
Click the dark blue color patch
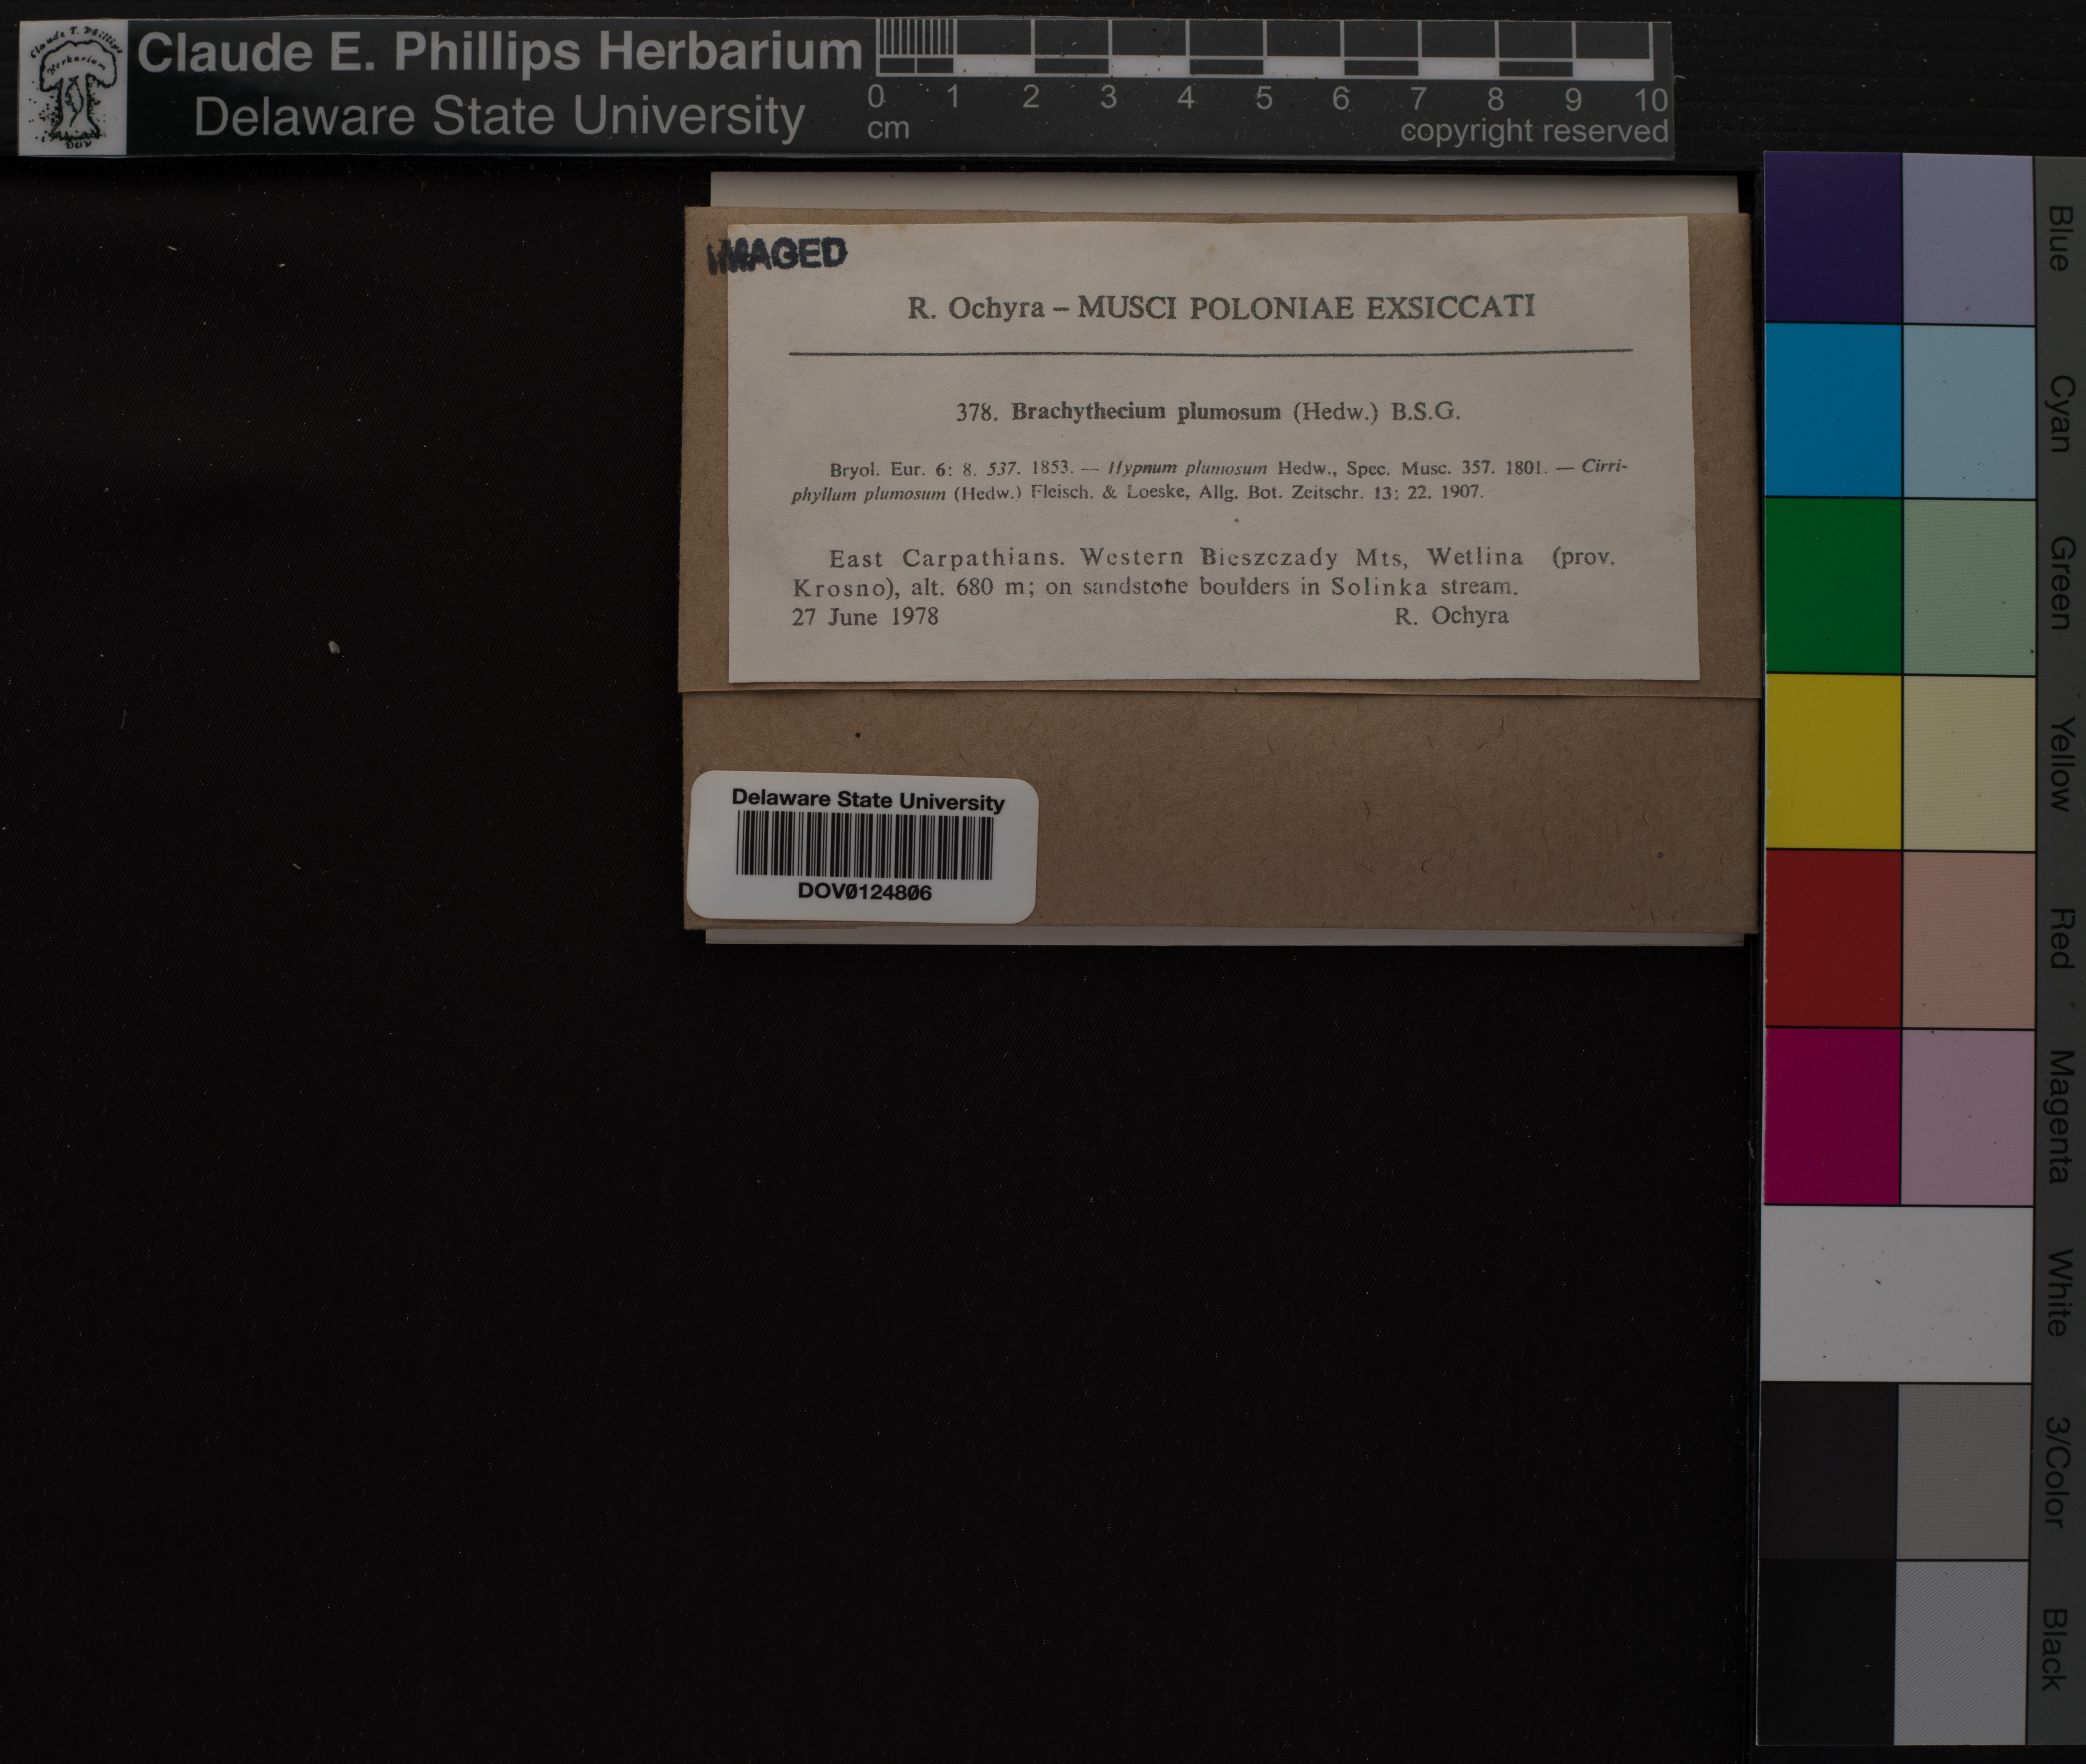[x=1832, y=238]
